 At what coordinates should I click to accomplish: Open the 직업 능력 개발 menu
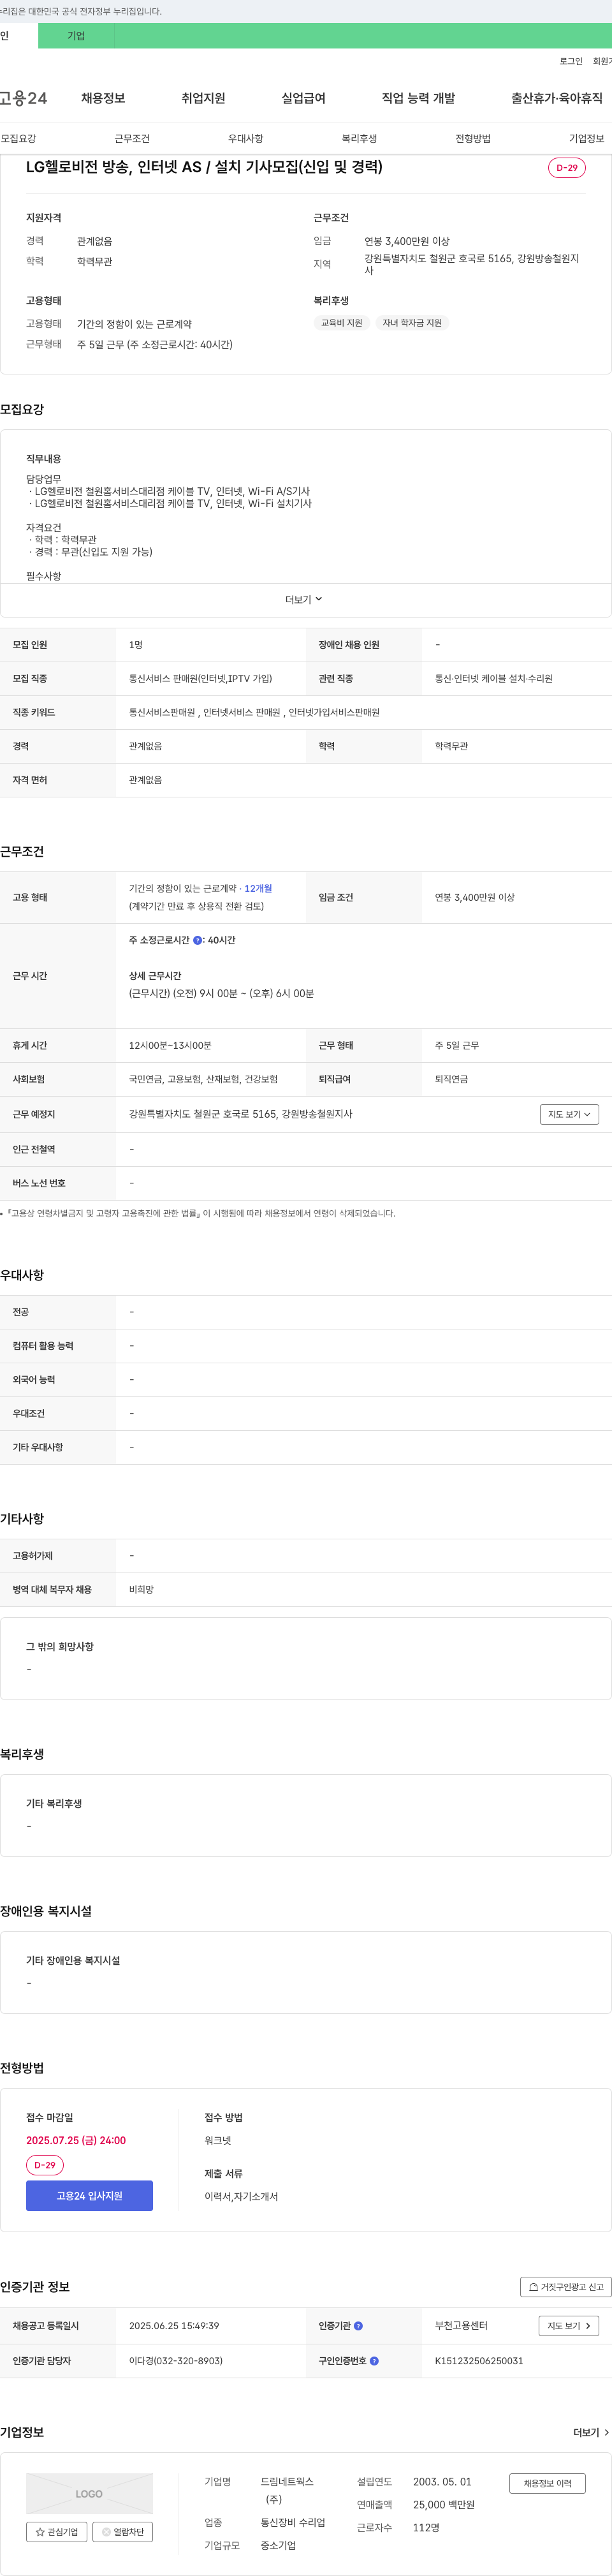[418, 98]
